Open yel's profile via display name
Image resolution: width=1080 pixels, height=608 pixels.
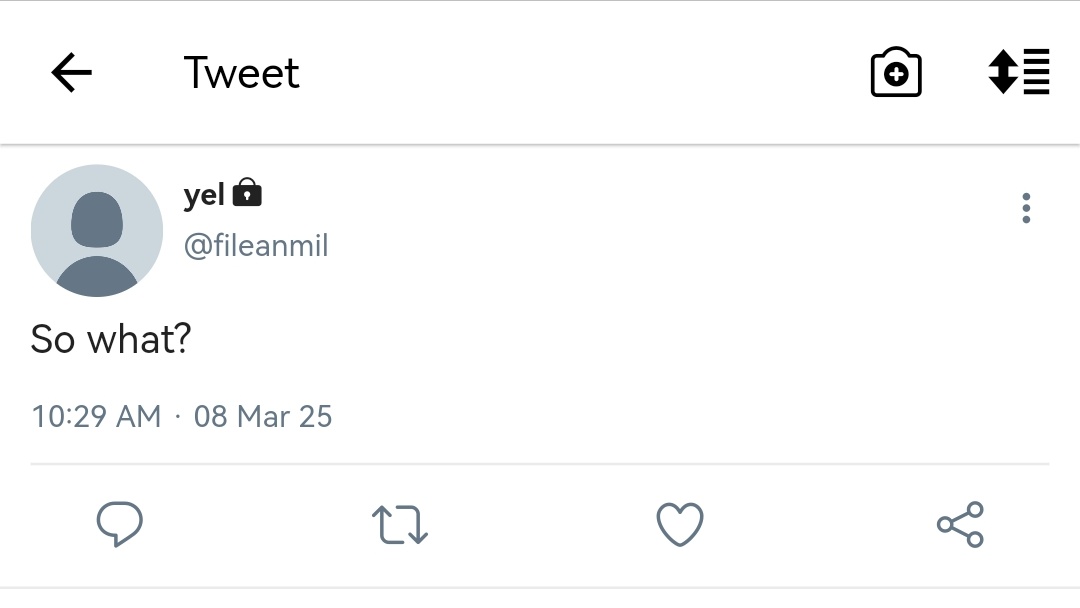tap(204, 195)
